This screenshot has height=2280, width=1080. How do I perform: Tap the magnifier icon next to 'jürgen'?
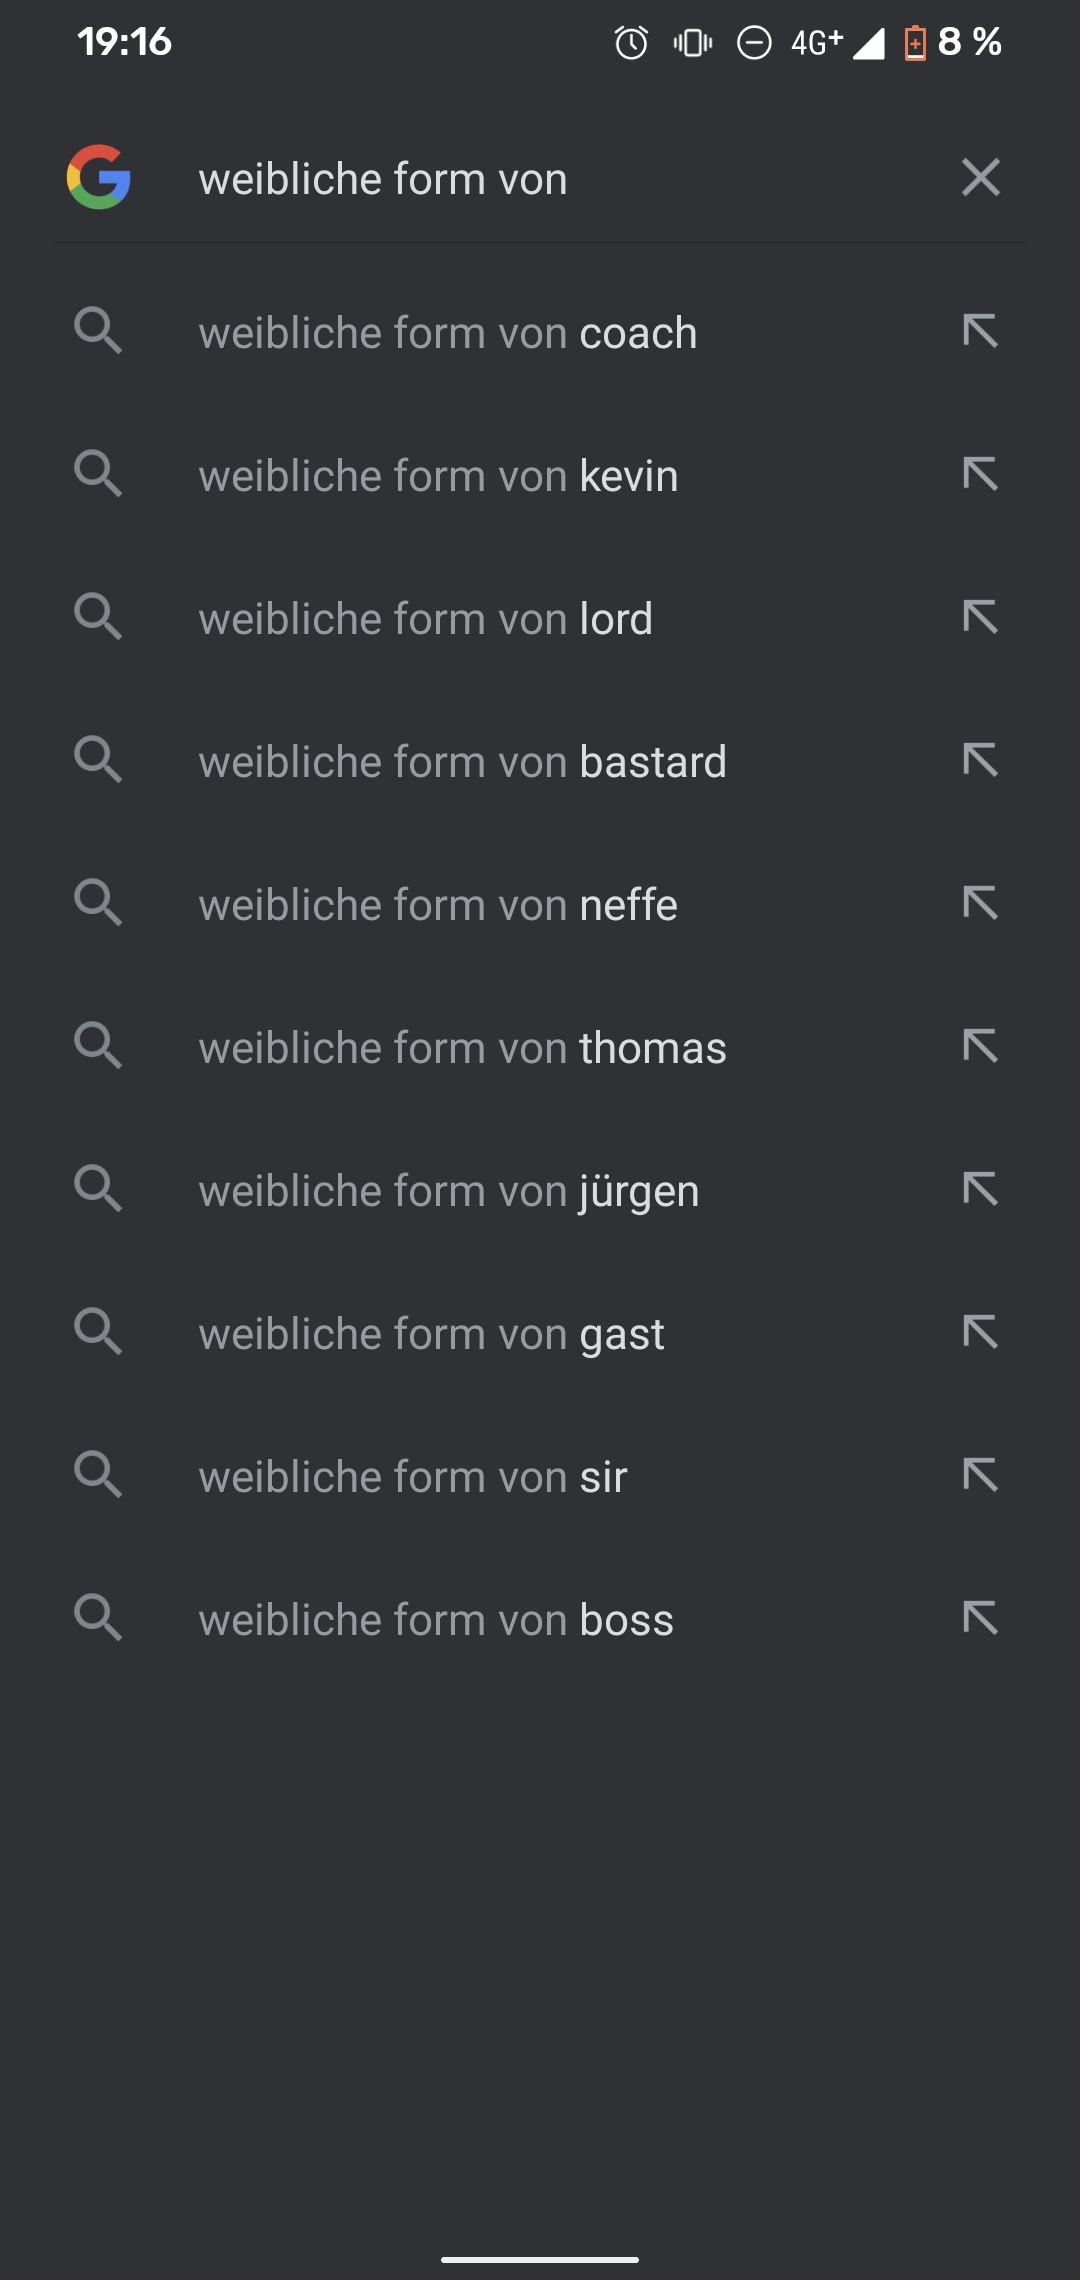[x=98, y=1188]
